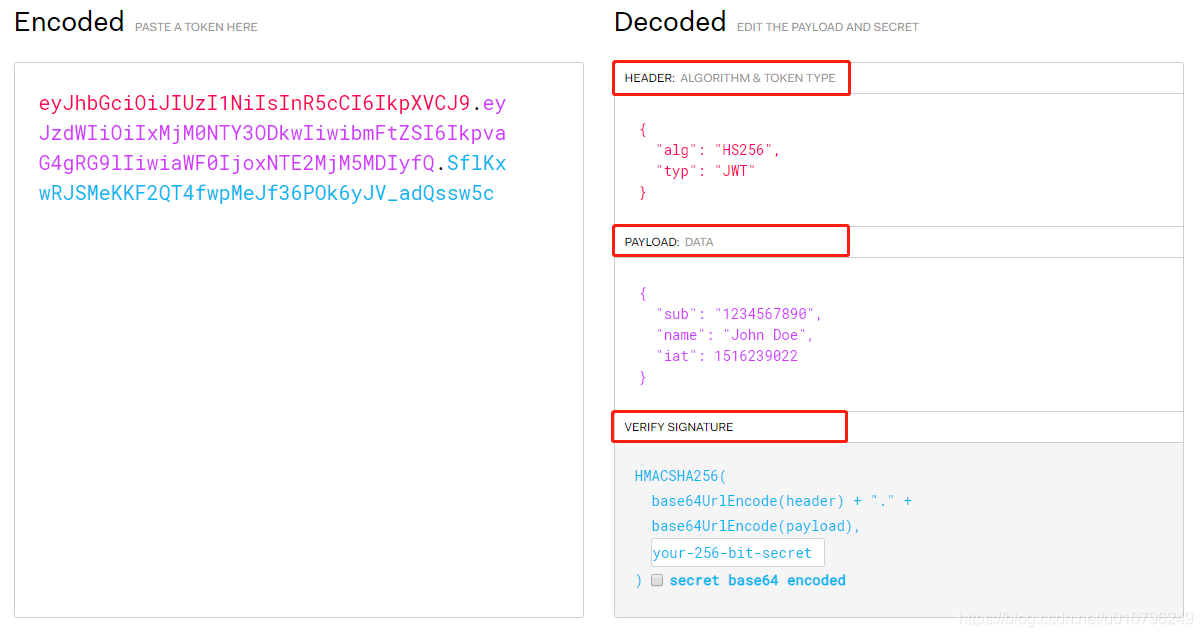Select the PAYLOAD: DATA section label
Image resolution: width=1203 pixels, height=637 pixels.
click(x=669, y=242)
